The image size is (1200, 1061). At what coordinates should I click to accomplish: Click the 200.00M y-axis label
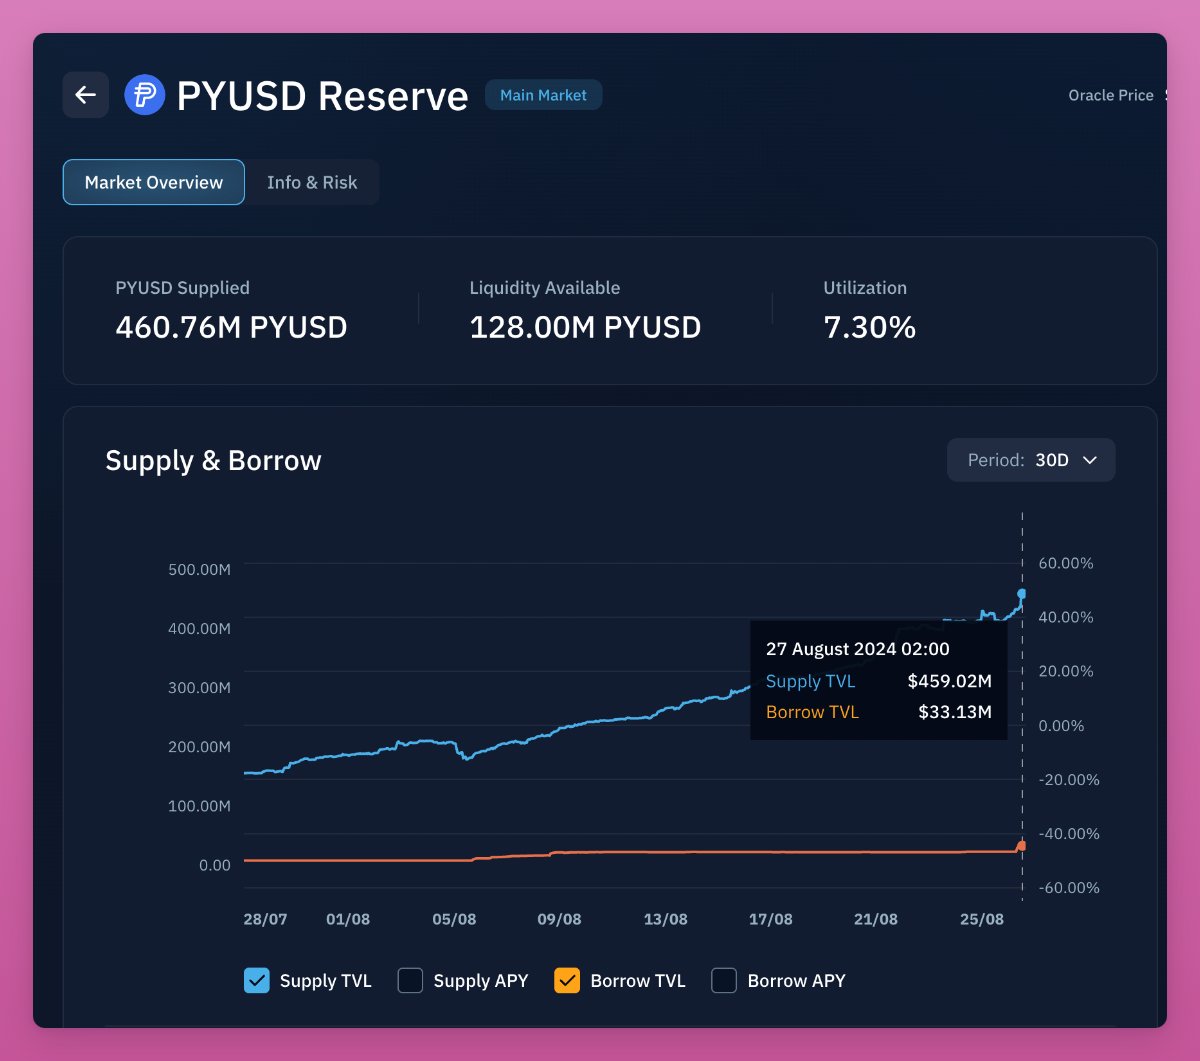point(199,747)
